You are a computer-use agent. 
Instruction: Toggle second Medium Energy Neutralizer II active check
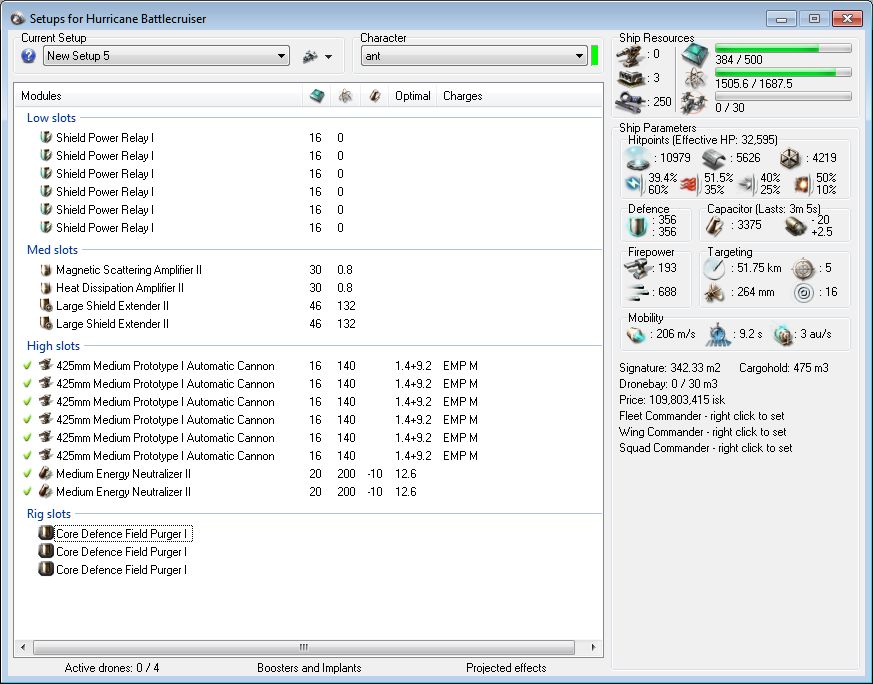tap(27, 491)
